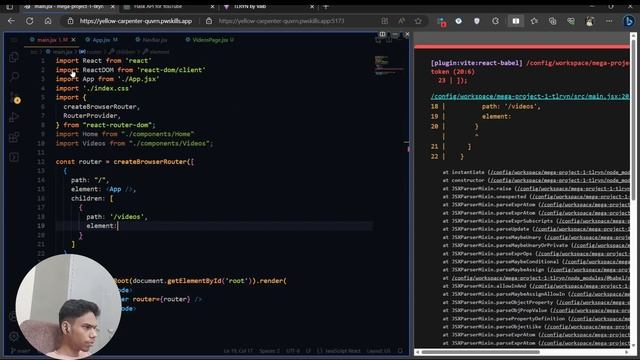
Task: Open the Manage gear icon at bottom of the activity bar
Action: click(14, 336)
